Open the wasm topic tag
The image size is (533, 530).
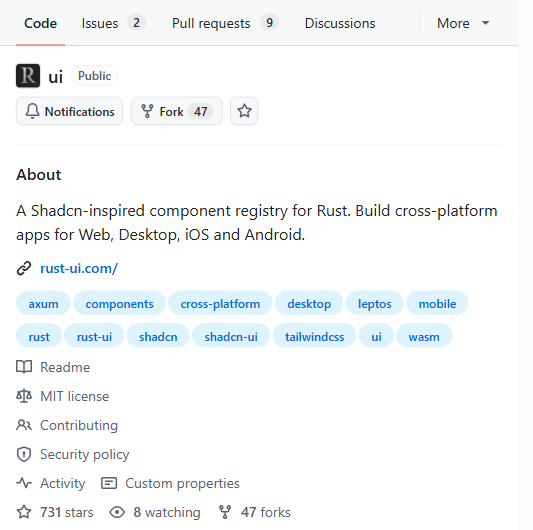click(x=424, y=336)
